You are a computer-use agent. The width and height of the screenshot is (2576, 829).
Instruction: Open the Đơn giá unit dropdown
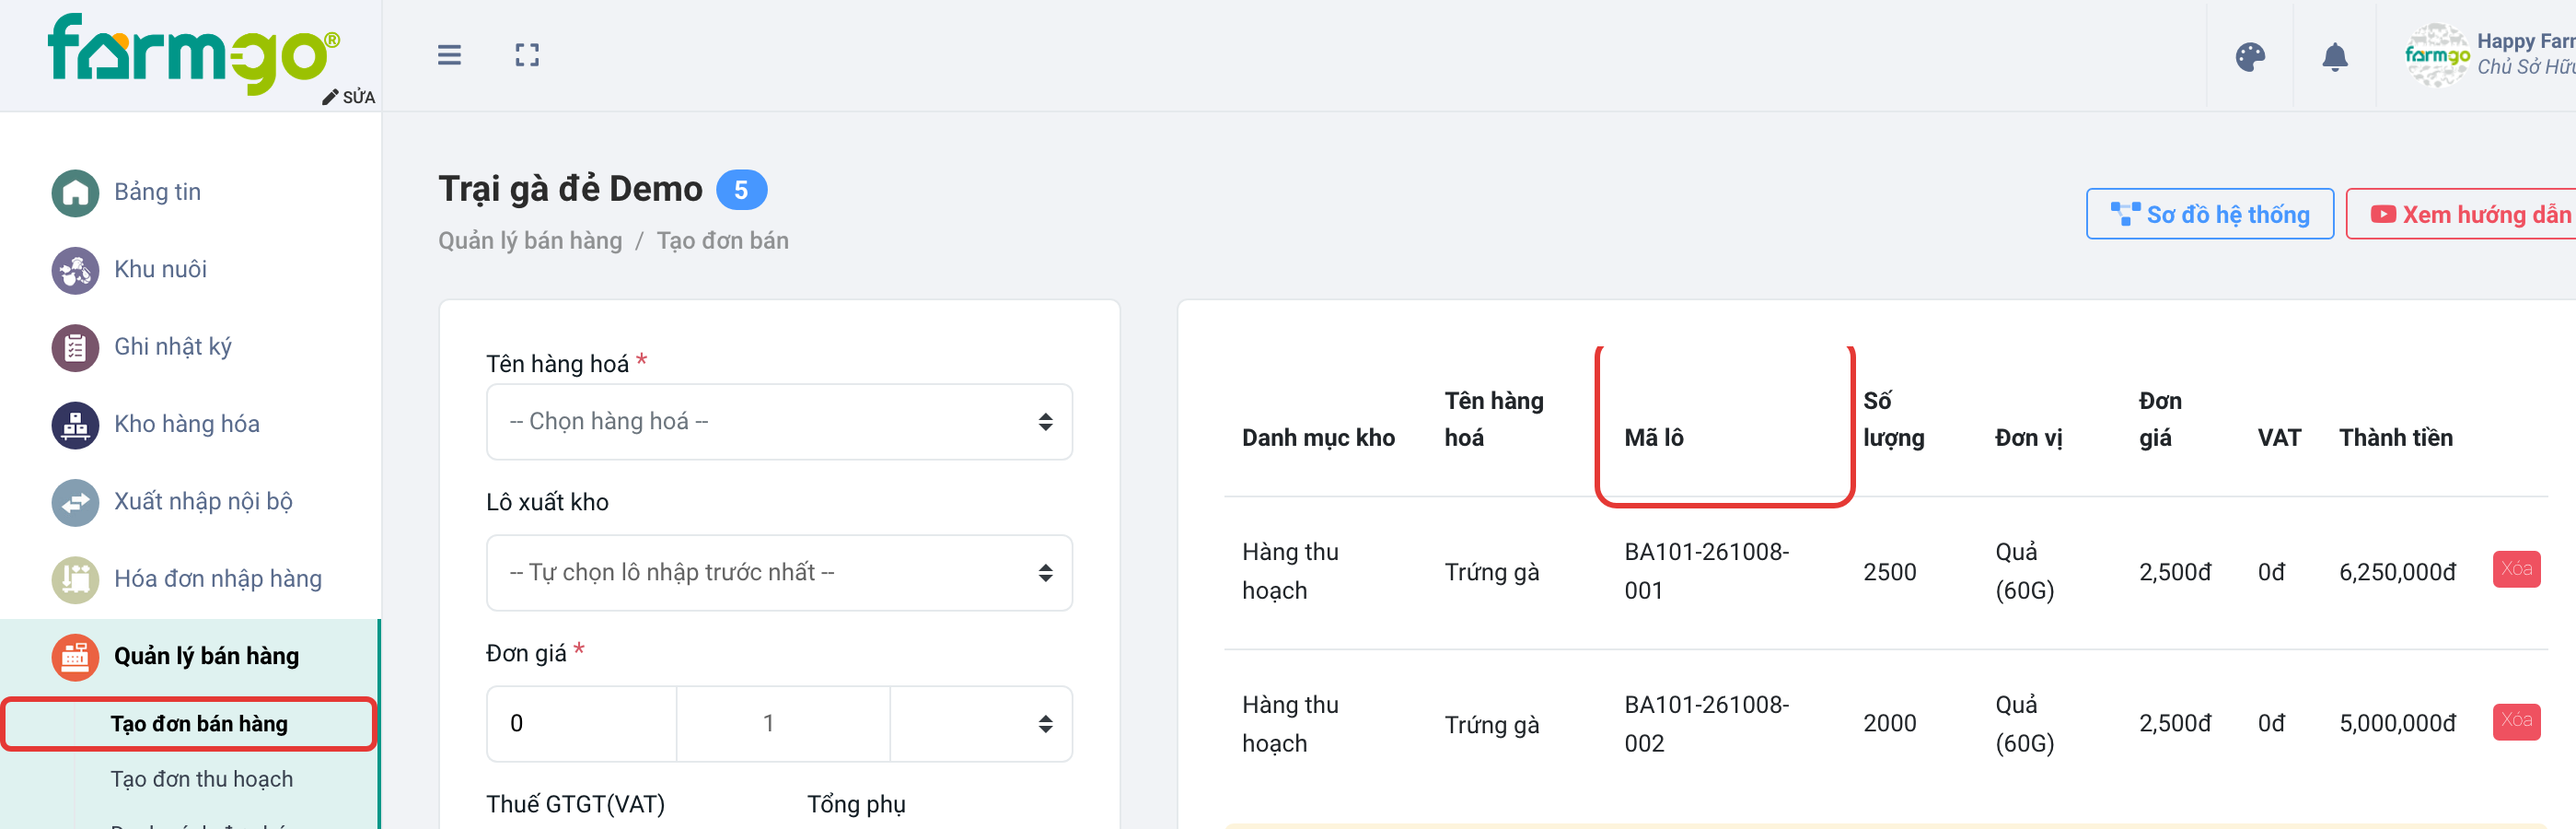(980, 724)
